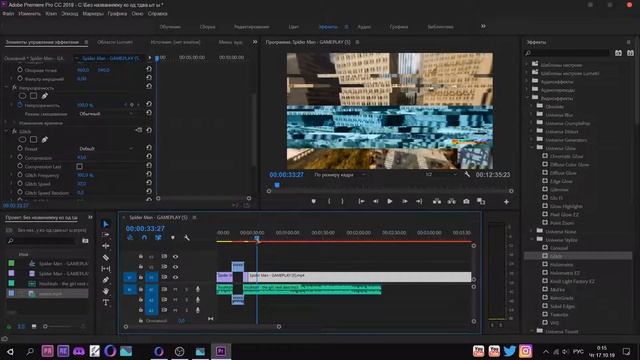Open playback resolution 1/2 dropdown
This screenshot has width=640, height=360.
(440, 175)
